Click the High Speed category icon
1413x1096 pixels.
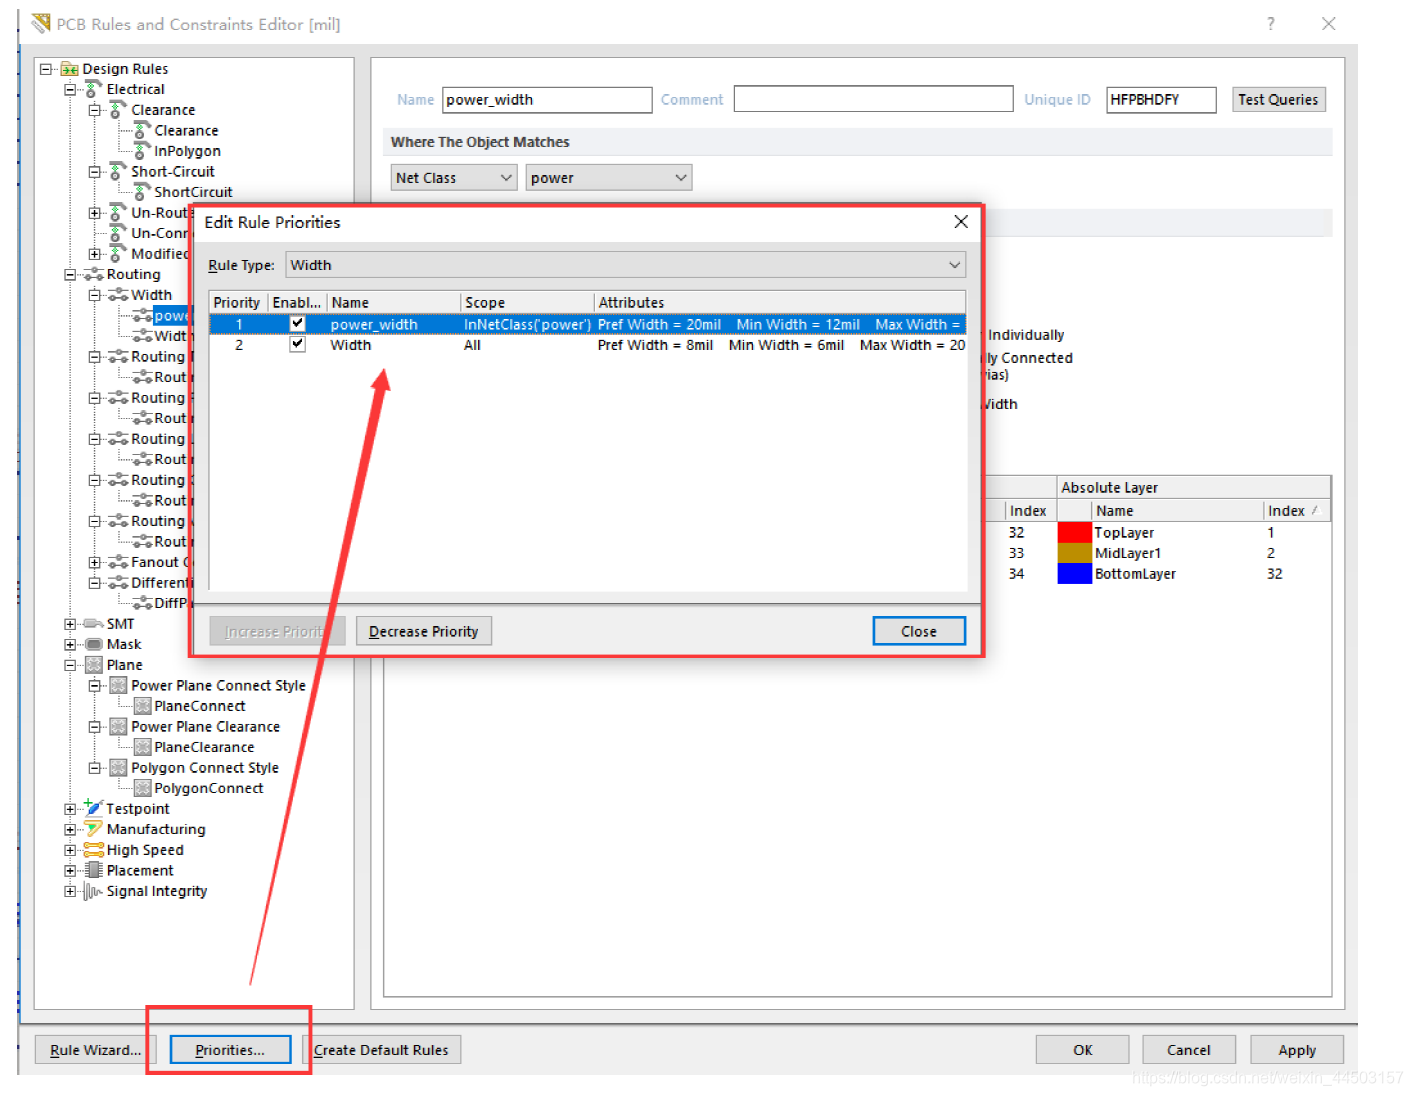tap(94, 850)
